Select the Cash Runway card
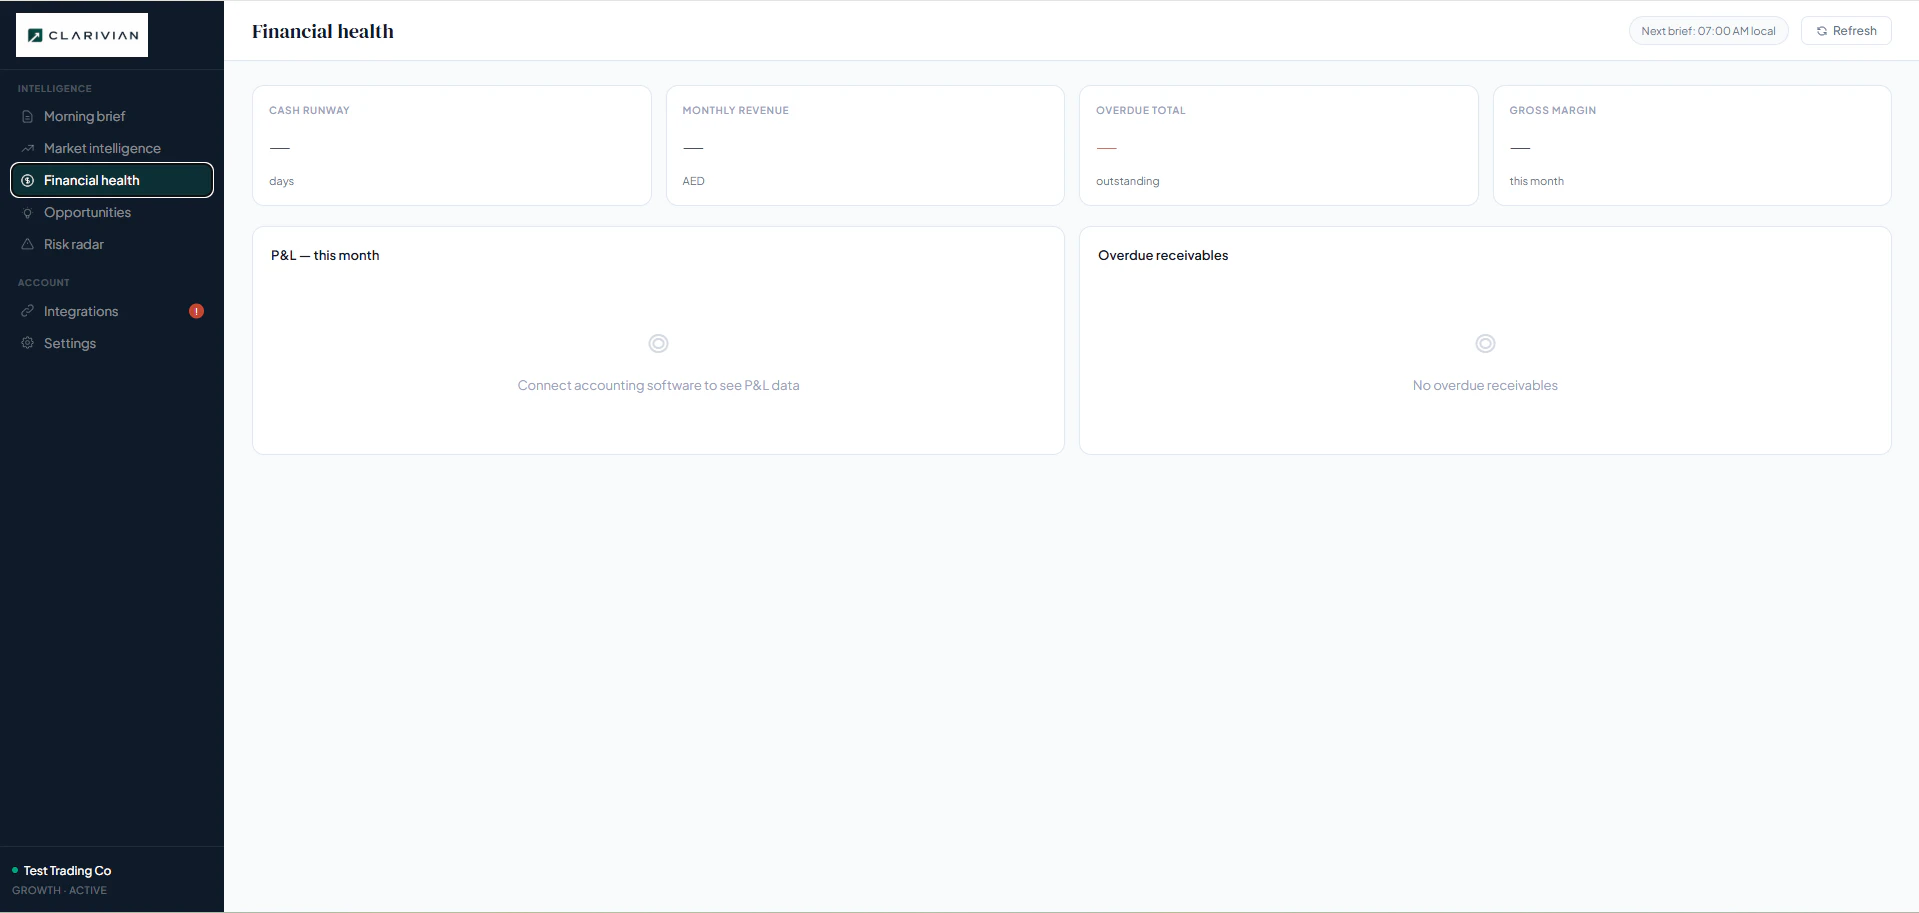Screen dimensions: 1919x913 point(452,146)
